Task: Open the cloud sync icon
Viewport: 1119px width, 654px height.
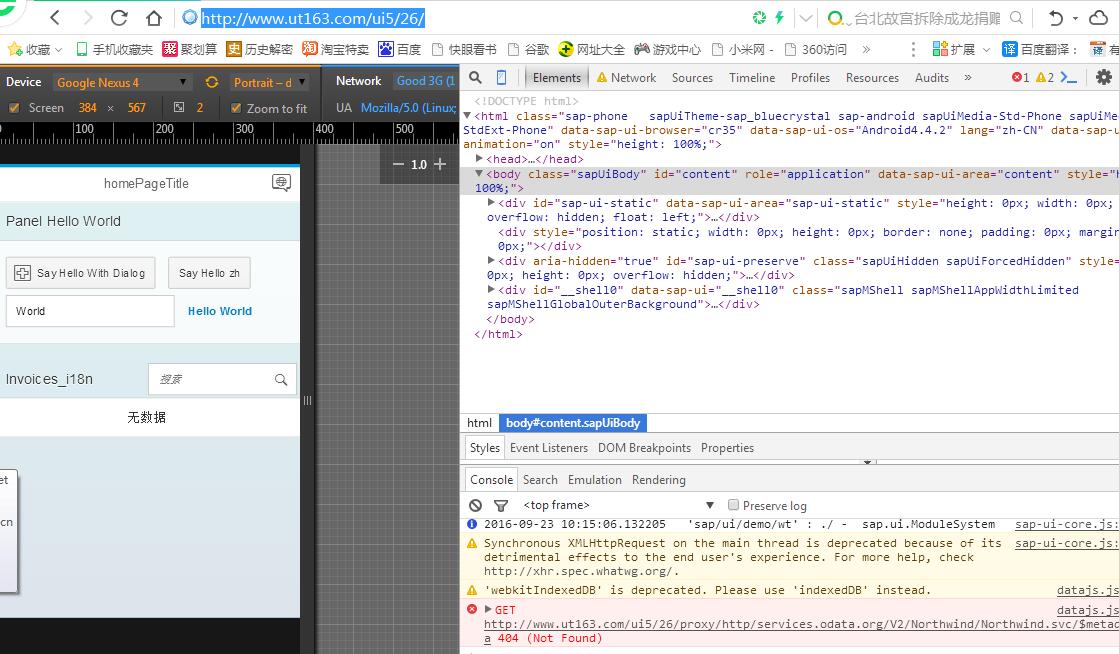Action: pyautogui.click(x=1098, y=18)
